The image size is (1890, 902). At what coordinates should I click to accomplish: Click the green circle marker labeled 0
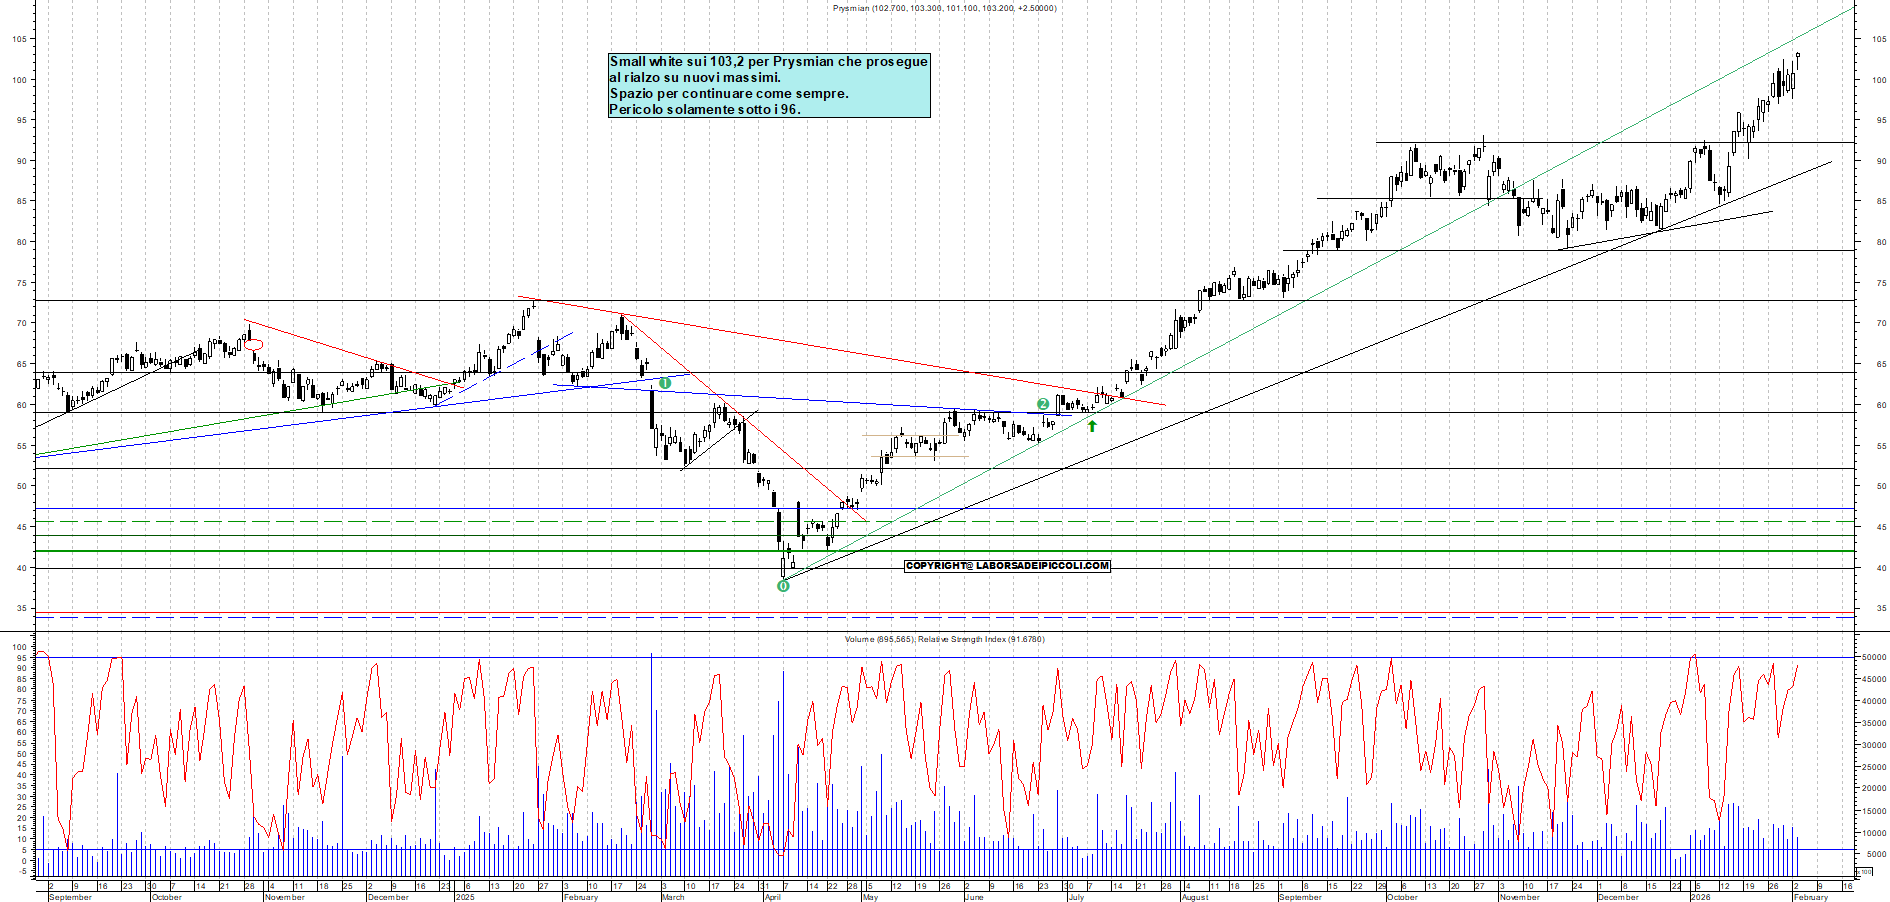(783, 586)
